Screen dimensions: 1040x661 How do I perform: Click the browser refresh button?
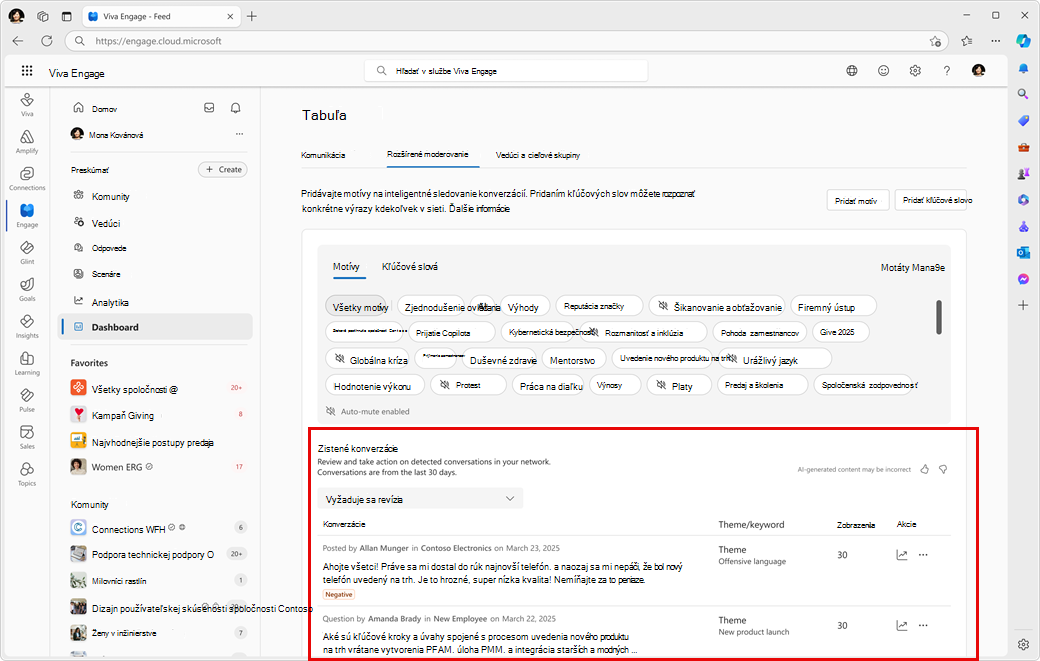46,41
